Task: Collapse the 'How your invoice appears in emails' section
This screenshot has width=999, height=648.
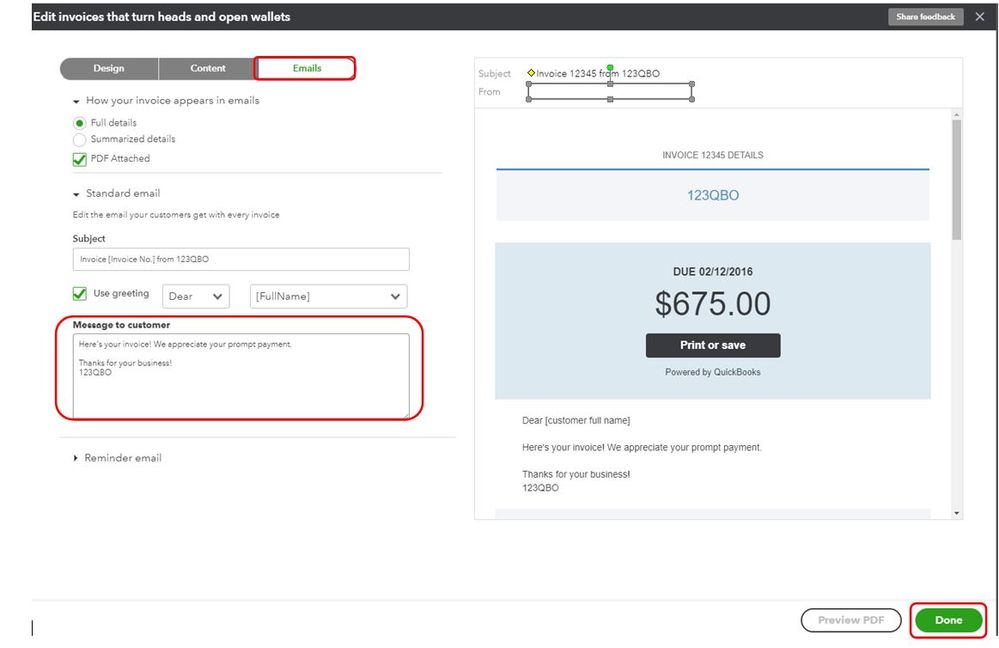Action: coord(76,101)
